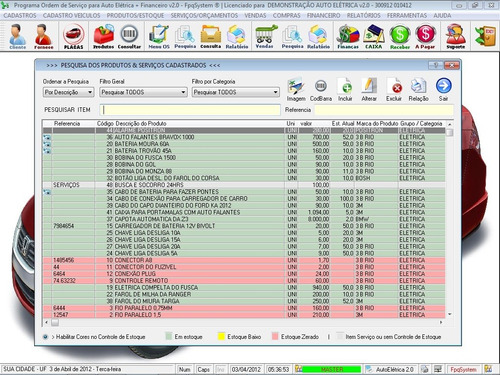Open Relatório icon beside Consulta
Screen dimensions: 500x375
tap(237, 36)
